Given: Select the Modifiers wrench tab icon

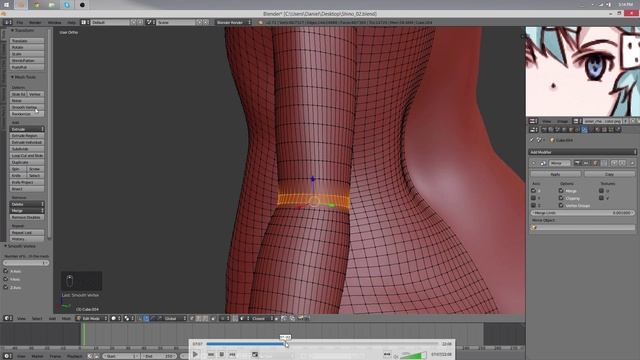Looking at the screenshot, I should pyautogui.click(x=584, y=130).
